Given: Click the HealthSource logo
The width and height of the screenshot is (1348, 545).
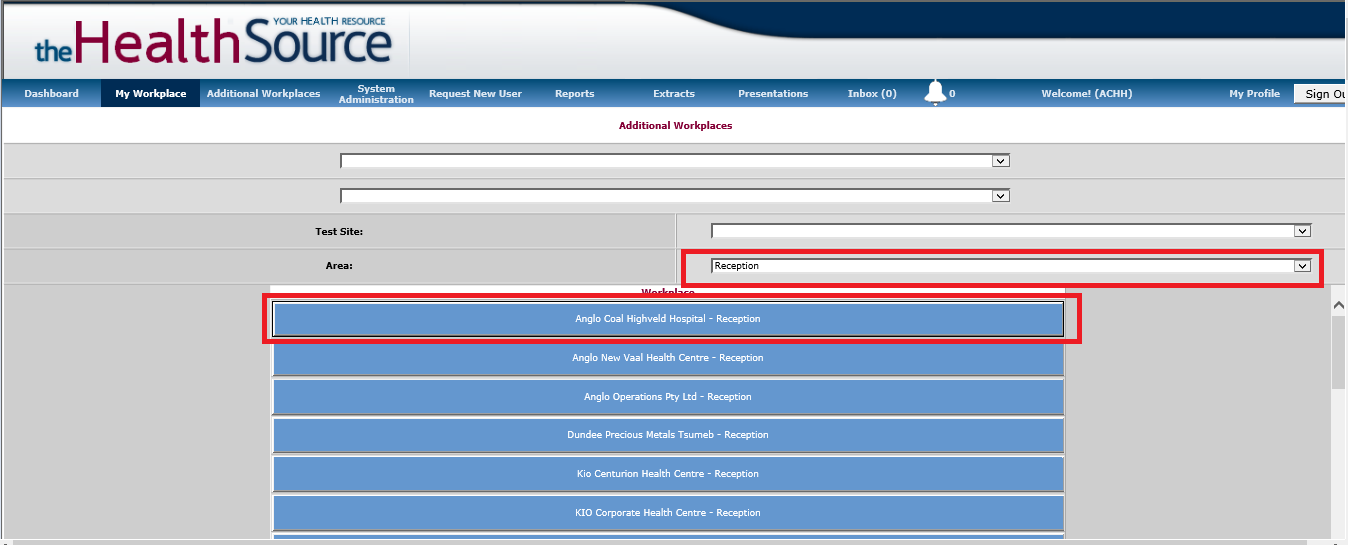Looking at the screenshot, I should (x=212, y=42).
